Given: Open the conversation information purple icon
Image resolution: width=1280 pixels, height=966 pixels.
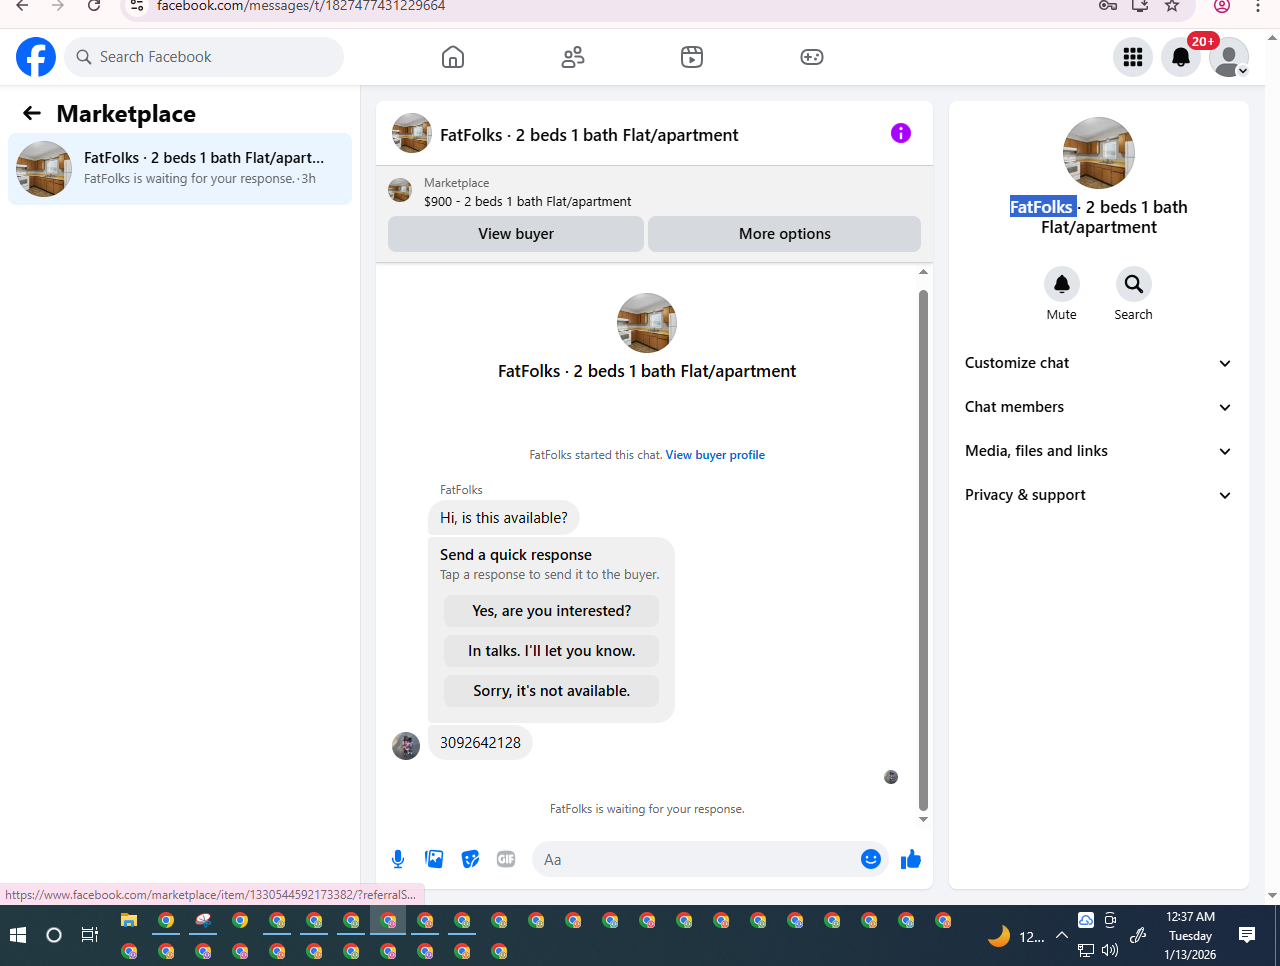Looking at the screenshot, I should (901, 133).
